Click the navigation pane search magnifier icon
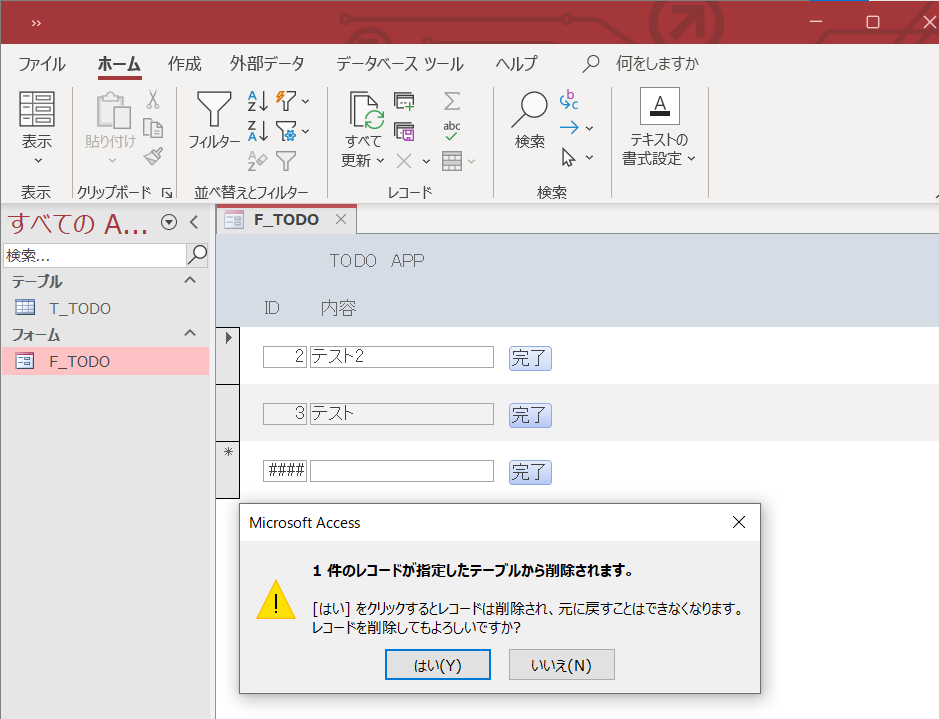 click(197, 254)
